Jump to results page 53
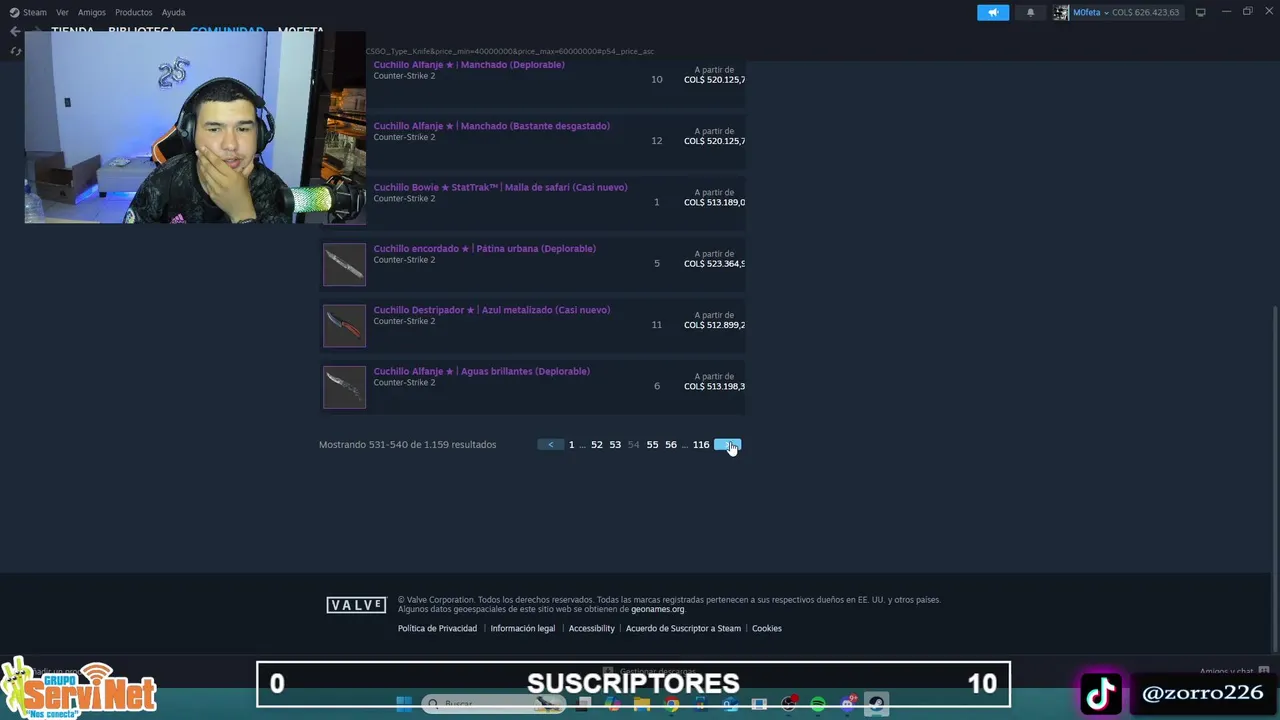 tap(615, 445)
